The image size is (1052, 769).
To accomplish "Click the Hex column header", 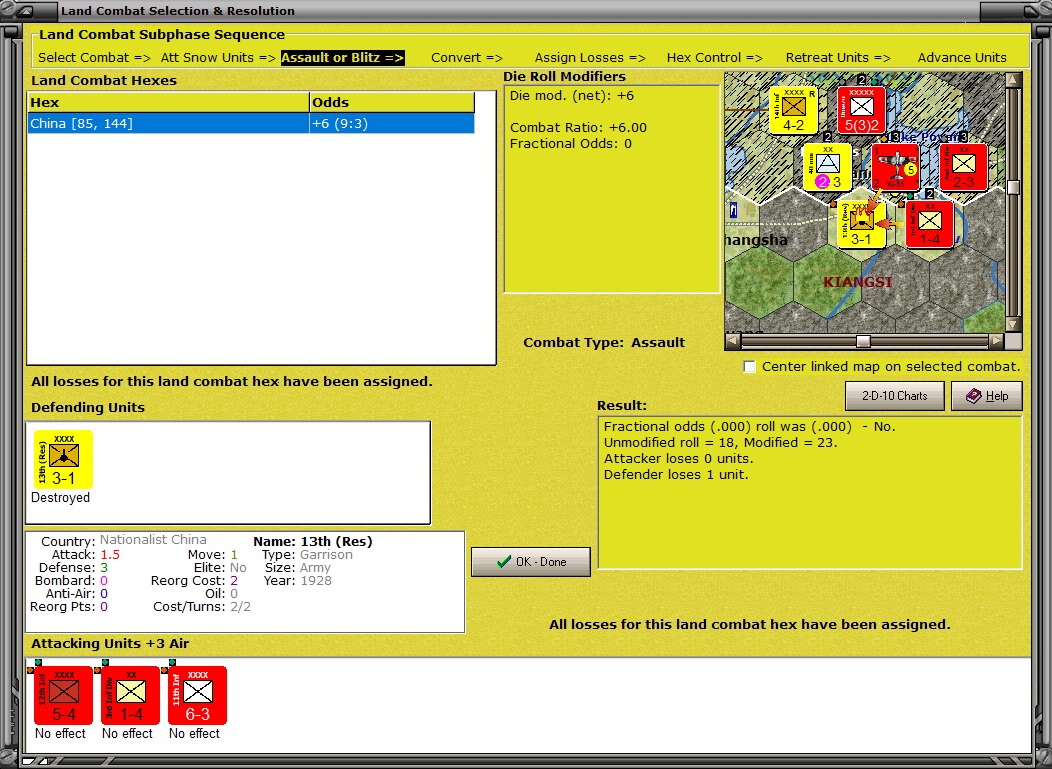I will click(168, 103).
